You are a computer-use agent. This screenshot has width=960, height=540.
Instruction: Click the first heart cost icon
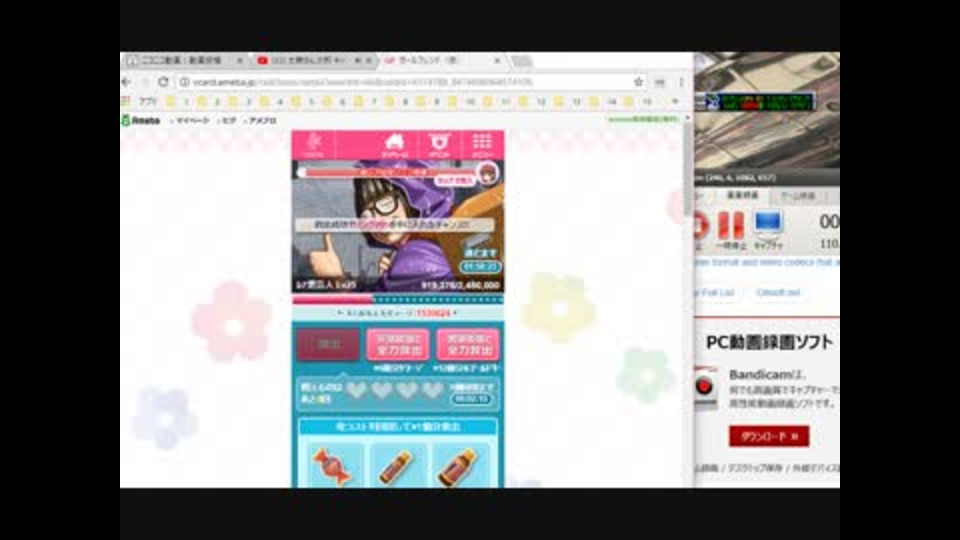tap(356, 390)
